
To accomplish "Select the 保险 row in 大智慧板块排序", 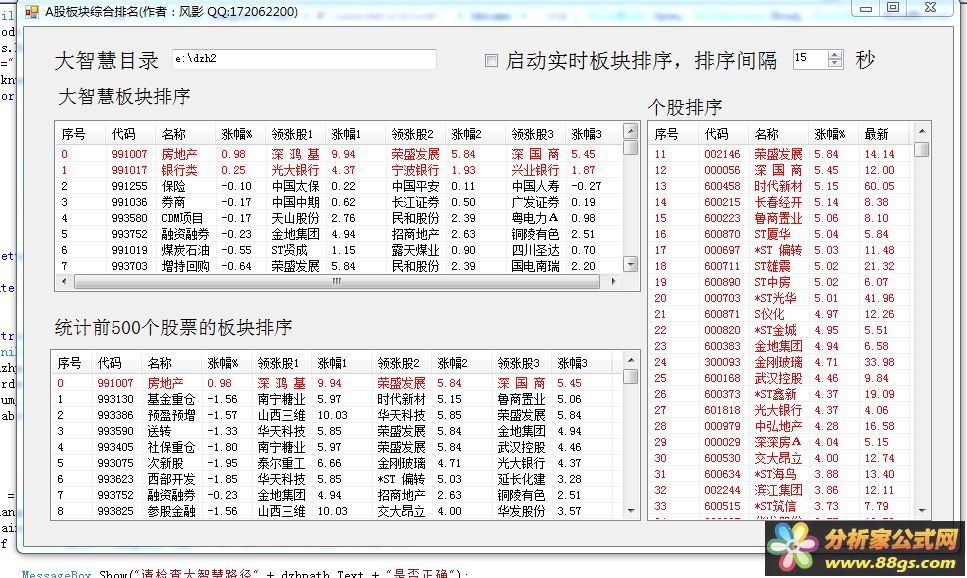I will coord(339,186).
